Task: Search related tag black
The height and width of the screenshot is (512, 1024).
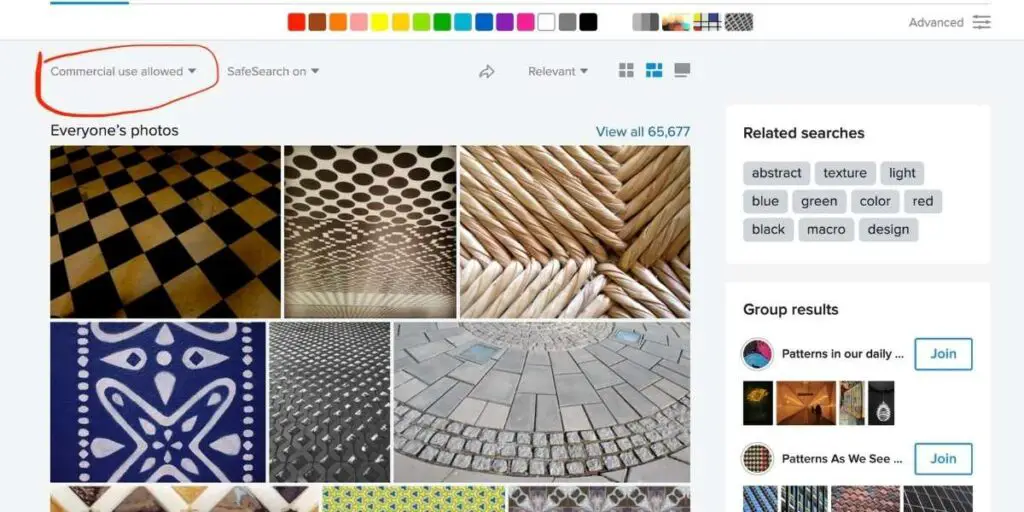Action: [768, 229]
